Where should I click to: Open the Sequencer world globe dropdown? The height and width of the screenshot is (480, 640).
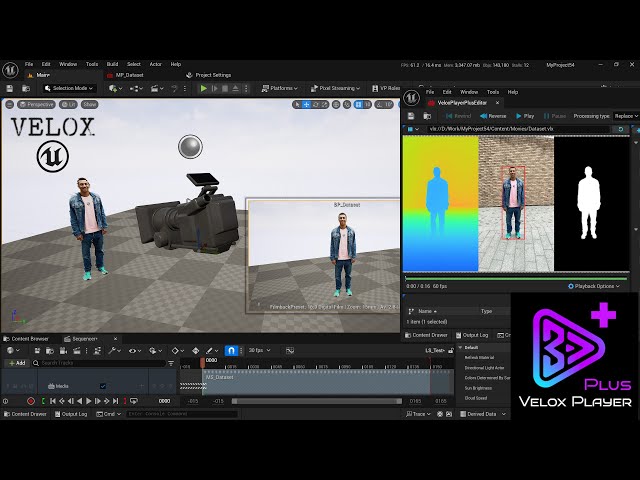point(13,351)
